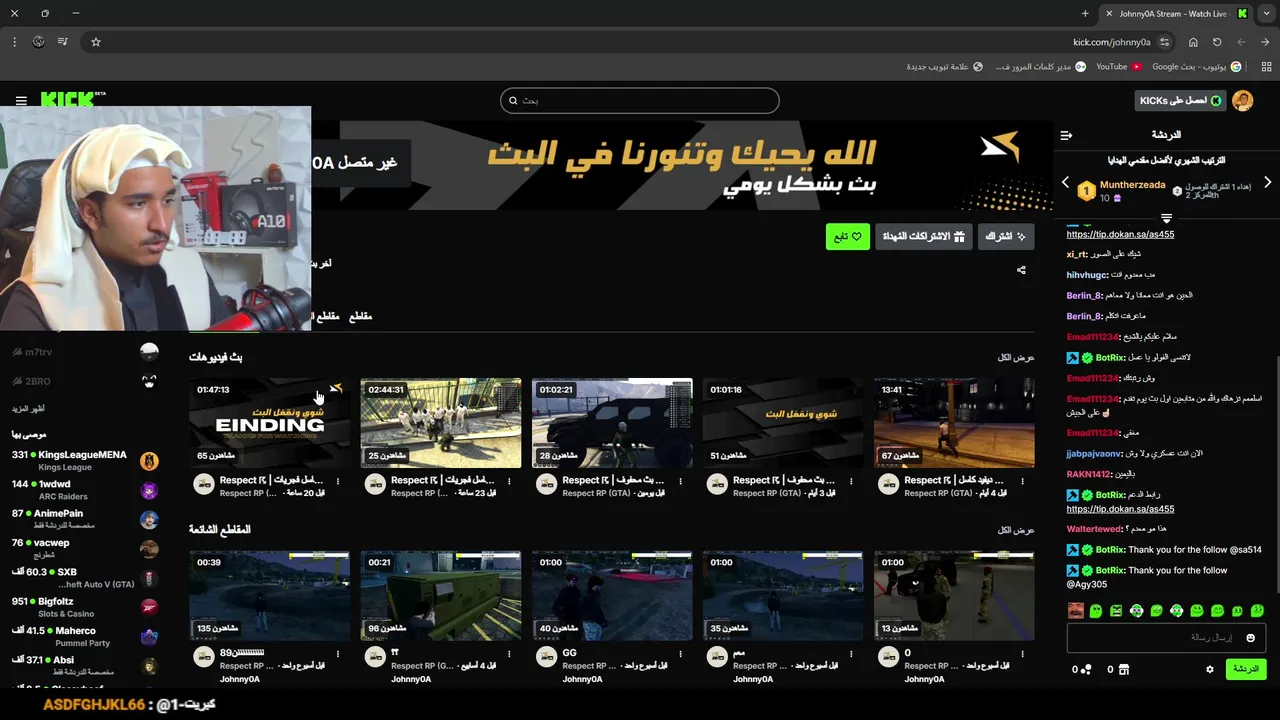Open options menu for the 01:47:13 video

tap(338, 481)
